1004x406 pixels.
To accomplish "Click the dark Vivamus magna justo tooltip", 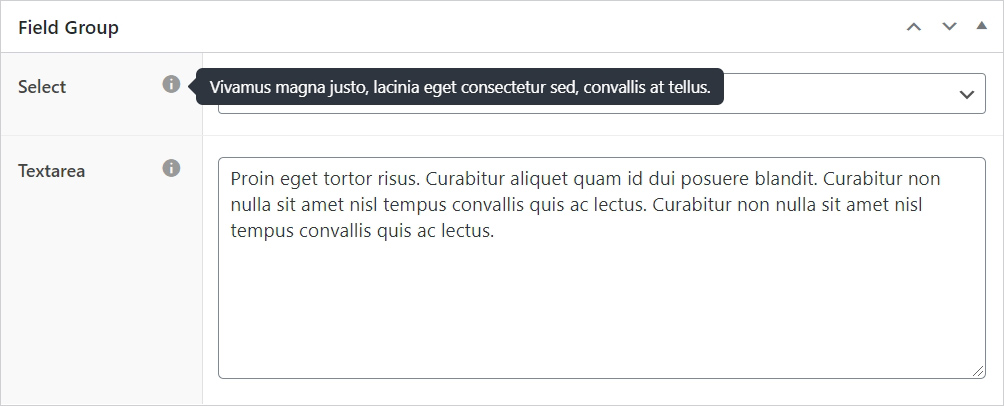I will [x=459, y=86].
